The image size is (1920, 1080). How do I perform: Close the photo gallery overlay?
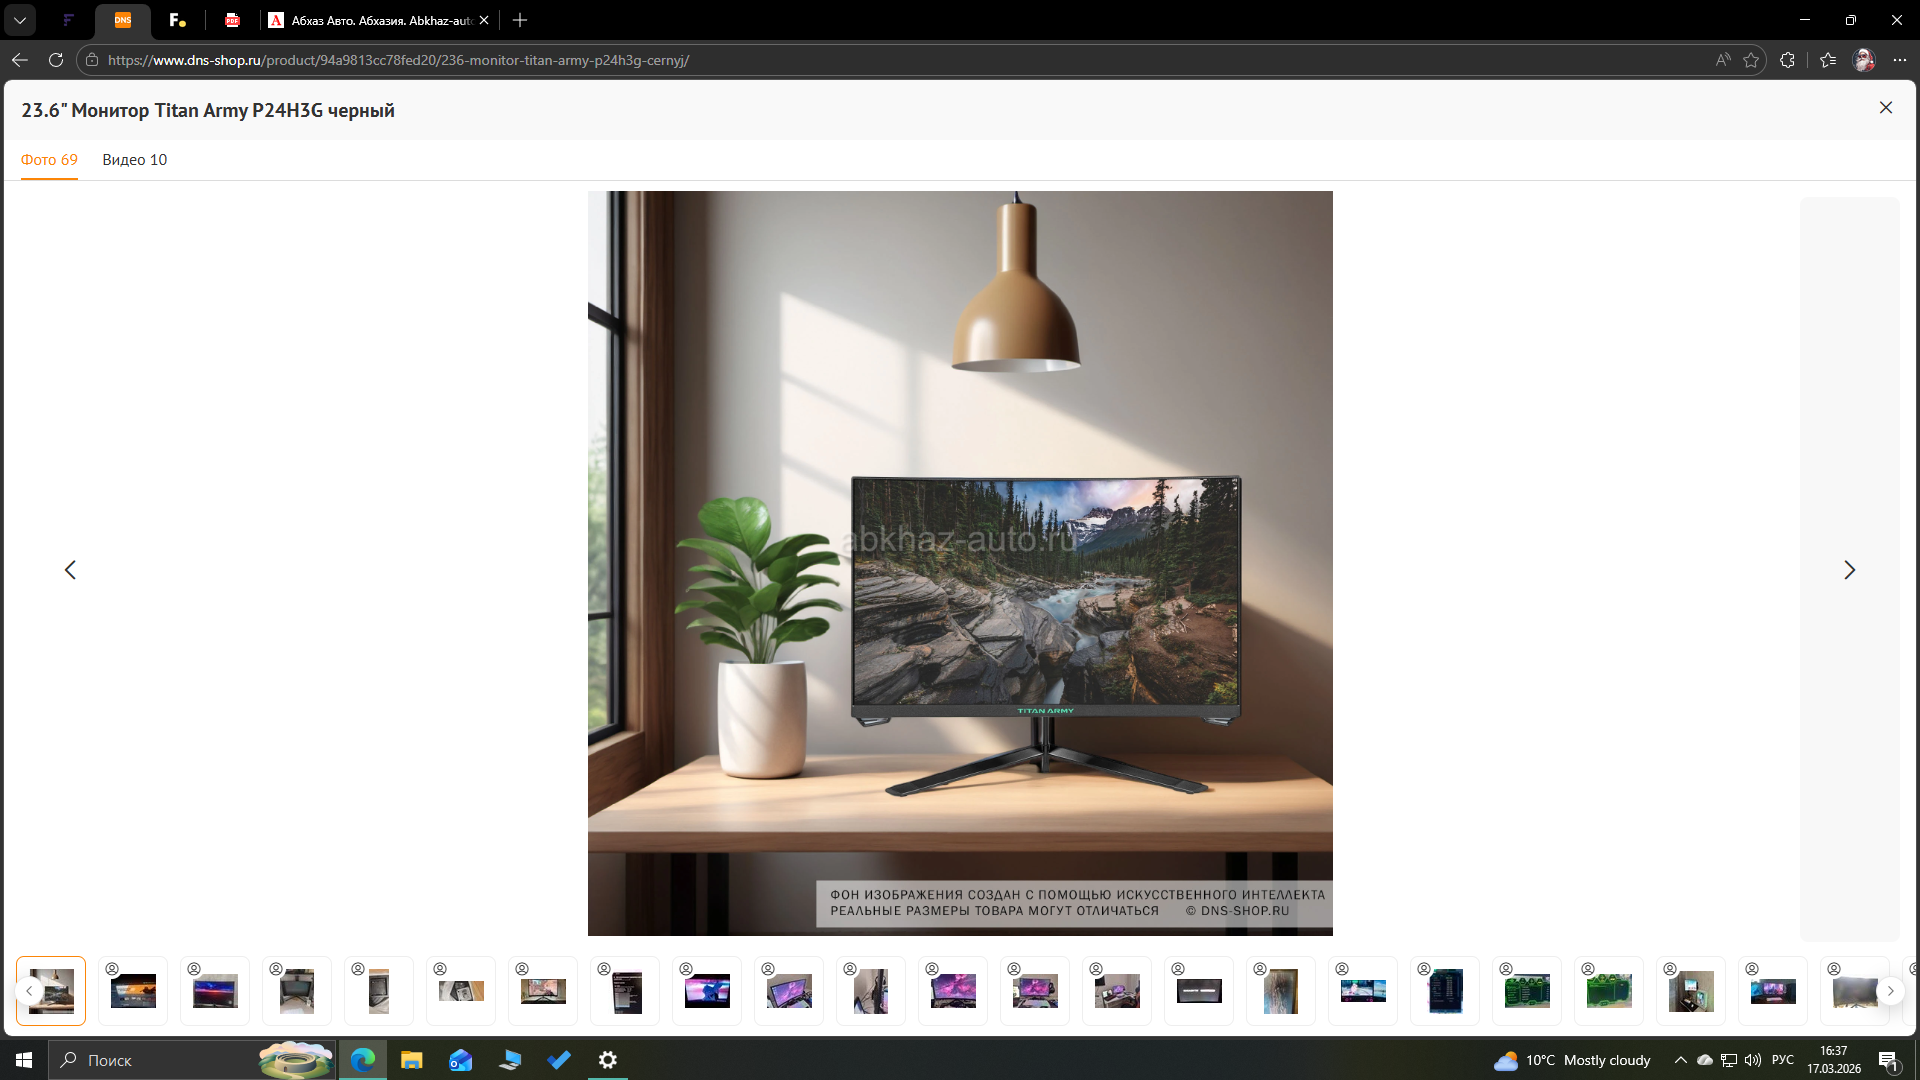pyautogui.click(x=1885, y=108)
